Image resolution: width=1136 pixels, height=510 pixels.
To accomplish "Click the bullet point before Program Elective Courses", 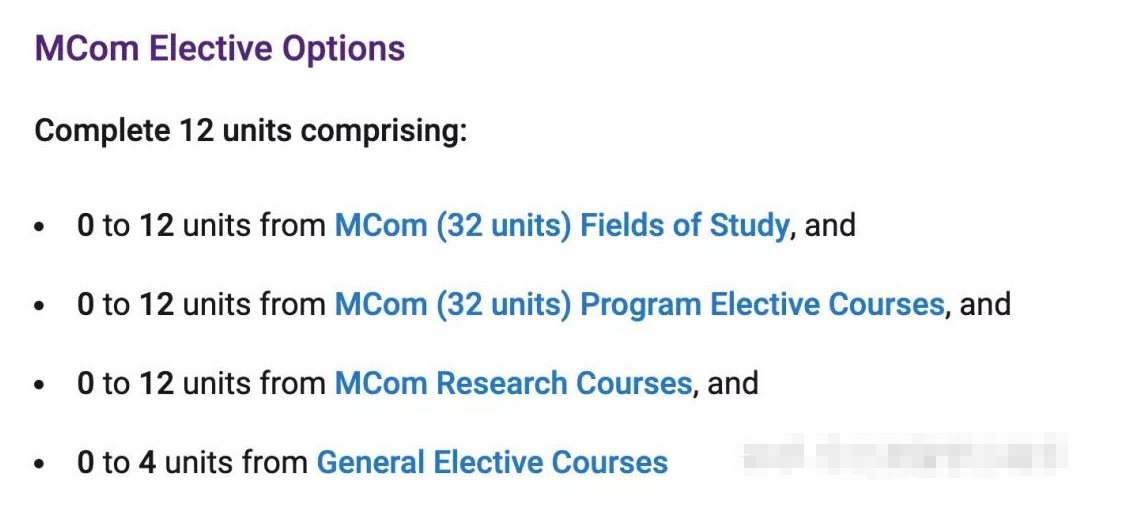I will coord(39,306).
